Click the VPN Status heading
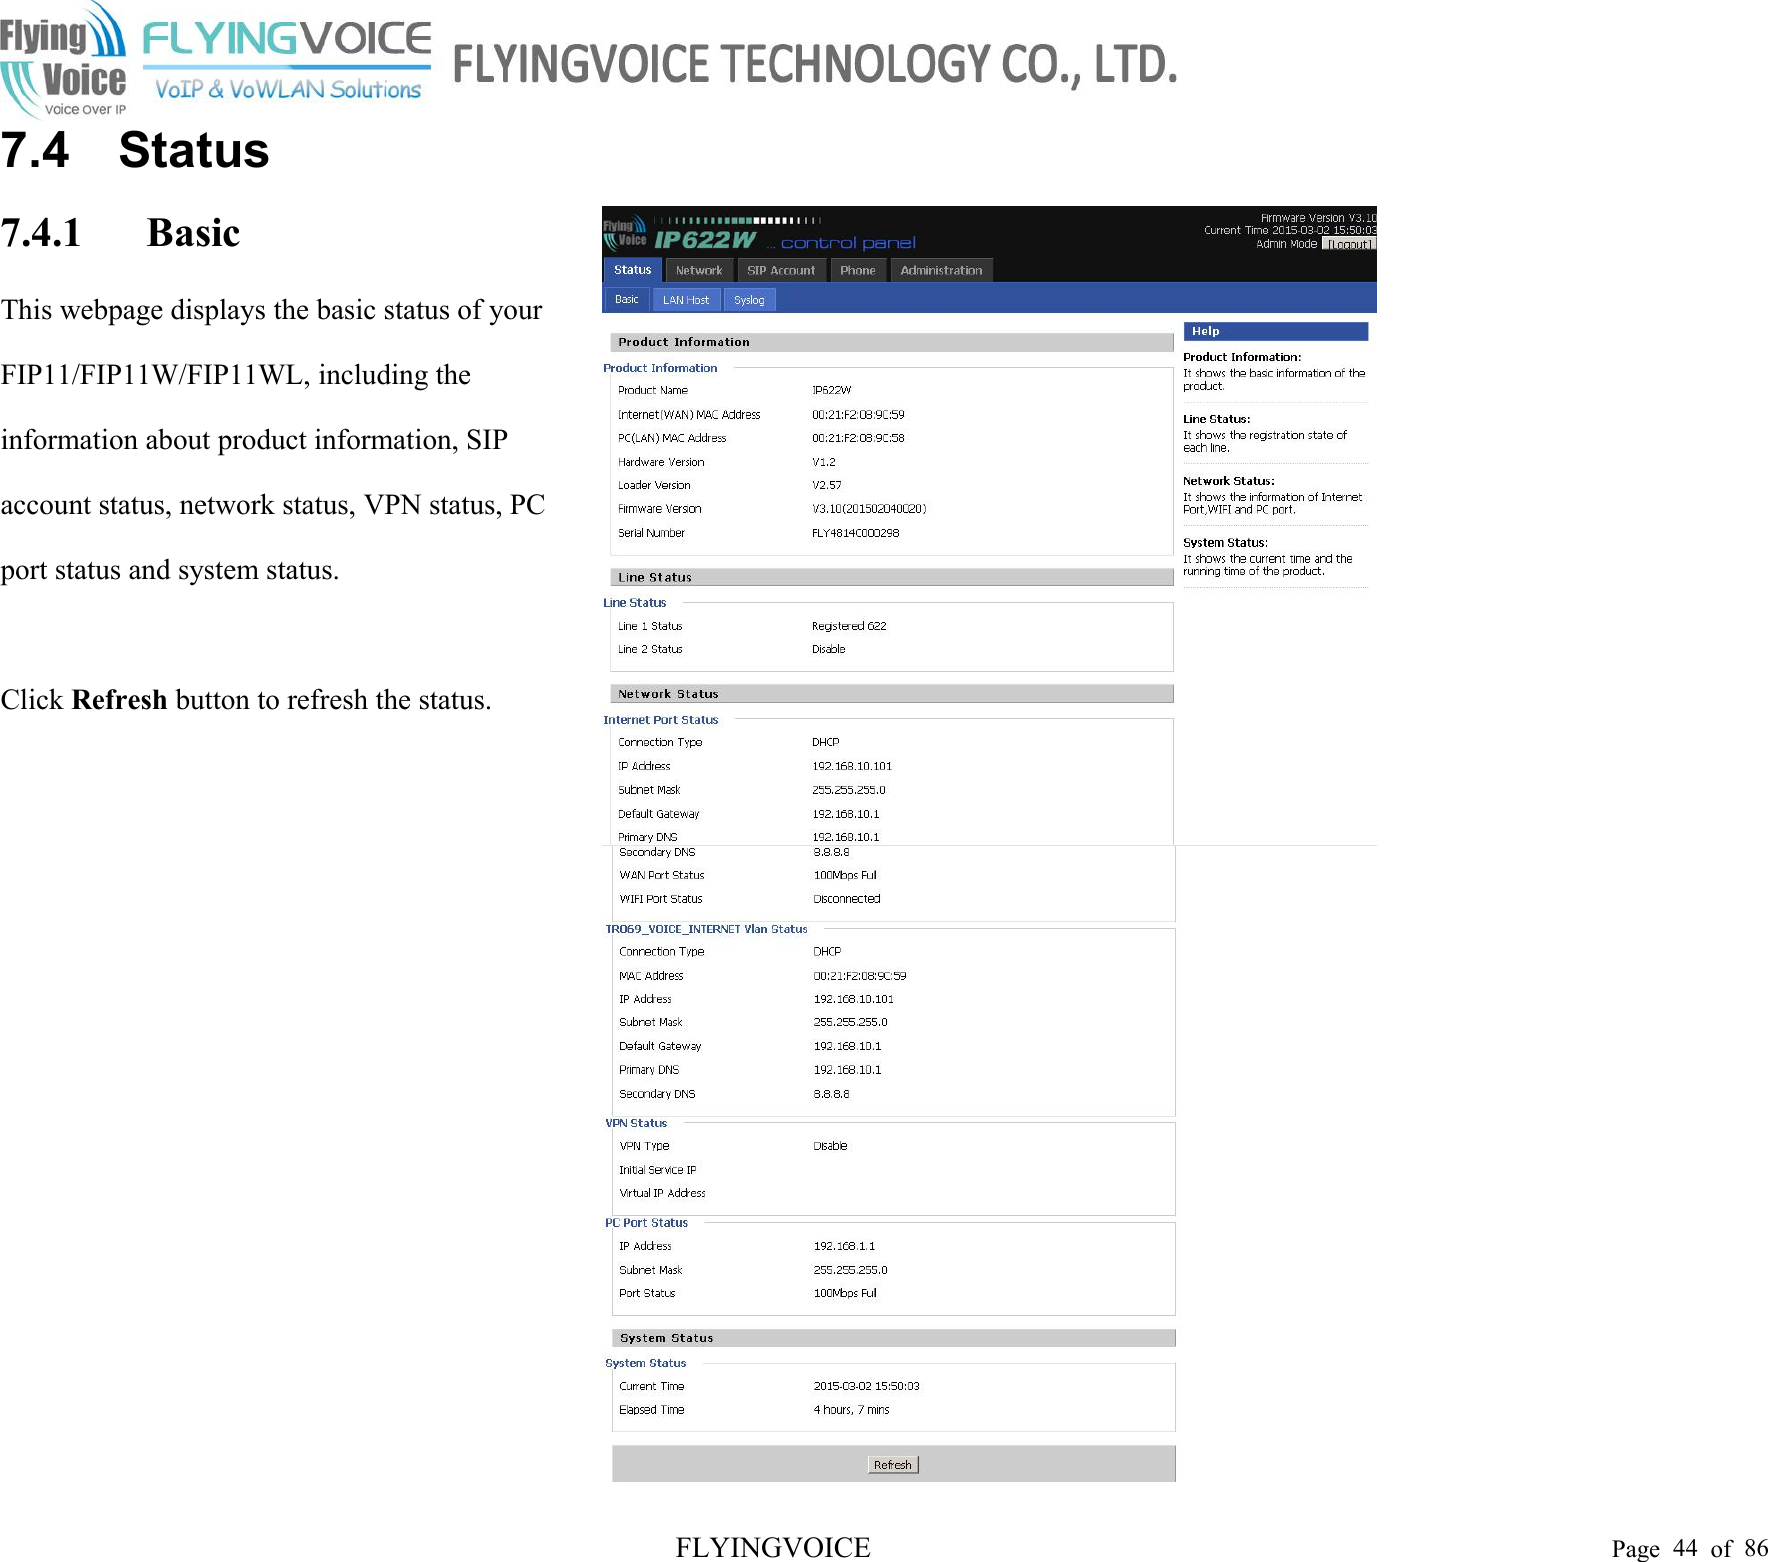 click(x=636, y=1123)
